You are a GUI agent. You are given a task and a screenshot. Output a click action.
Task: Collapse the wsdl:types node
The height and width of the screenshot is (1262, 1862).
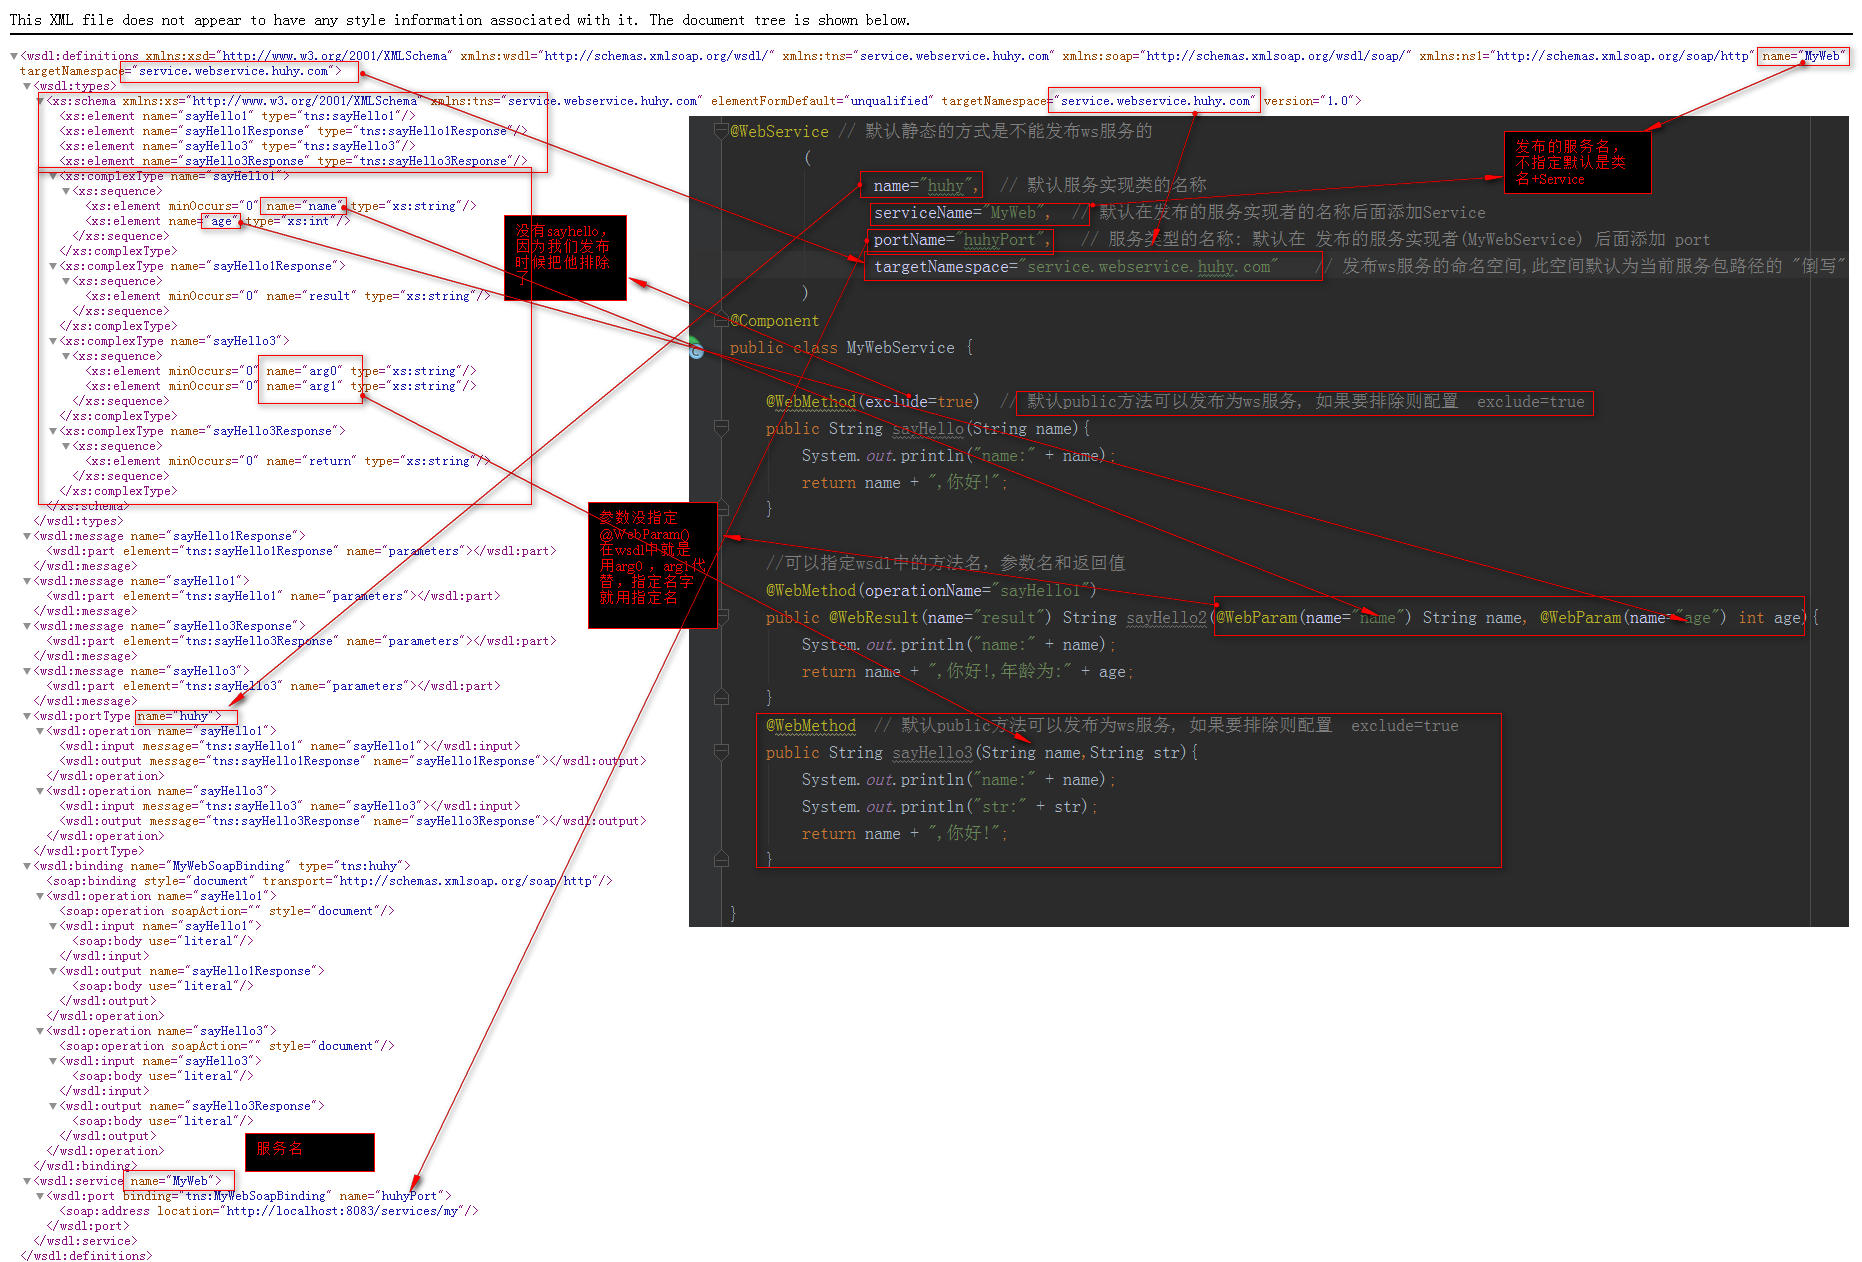(x=27, y=86)
